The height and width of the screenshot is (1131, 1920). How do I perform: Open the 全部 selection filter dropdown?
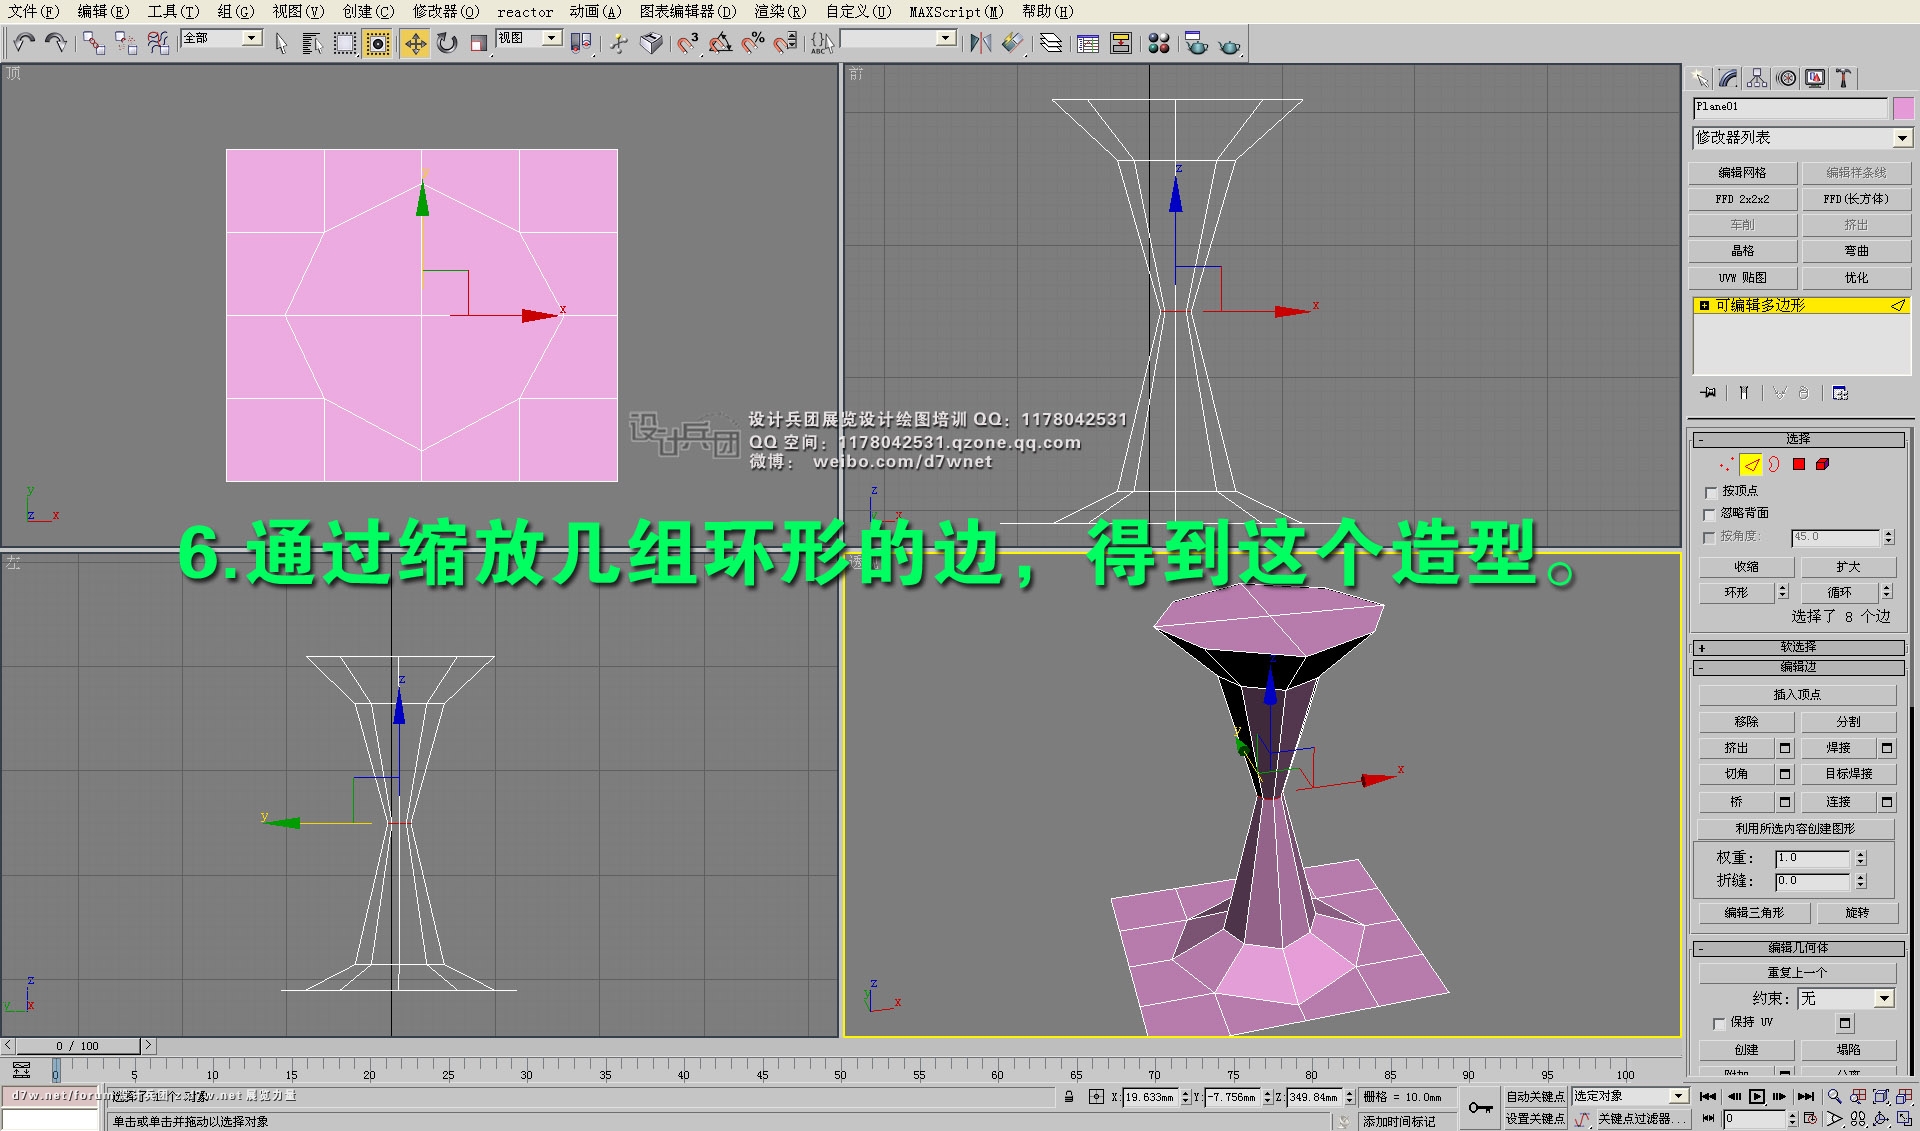tap(221, 38)
